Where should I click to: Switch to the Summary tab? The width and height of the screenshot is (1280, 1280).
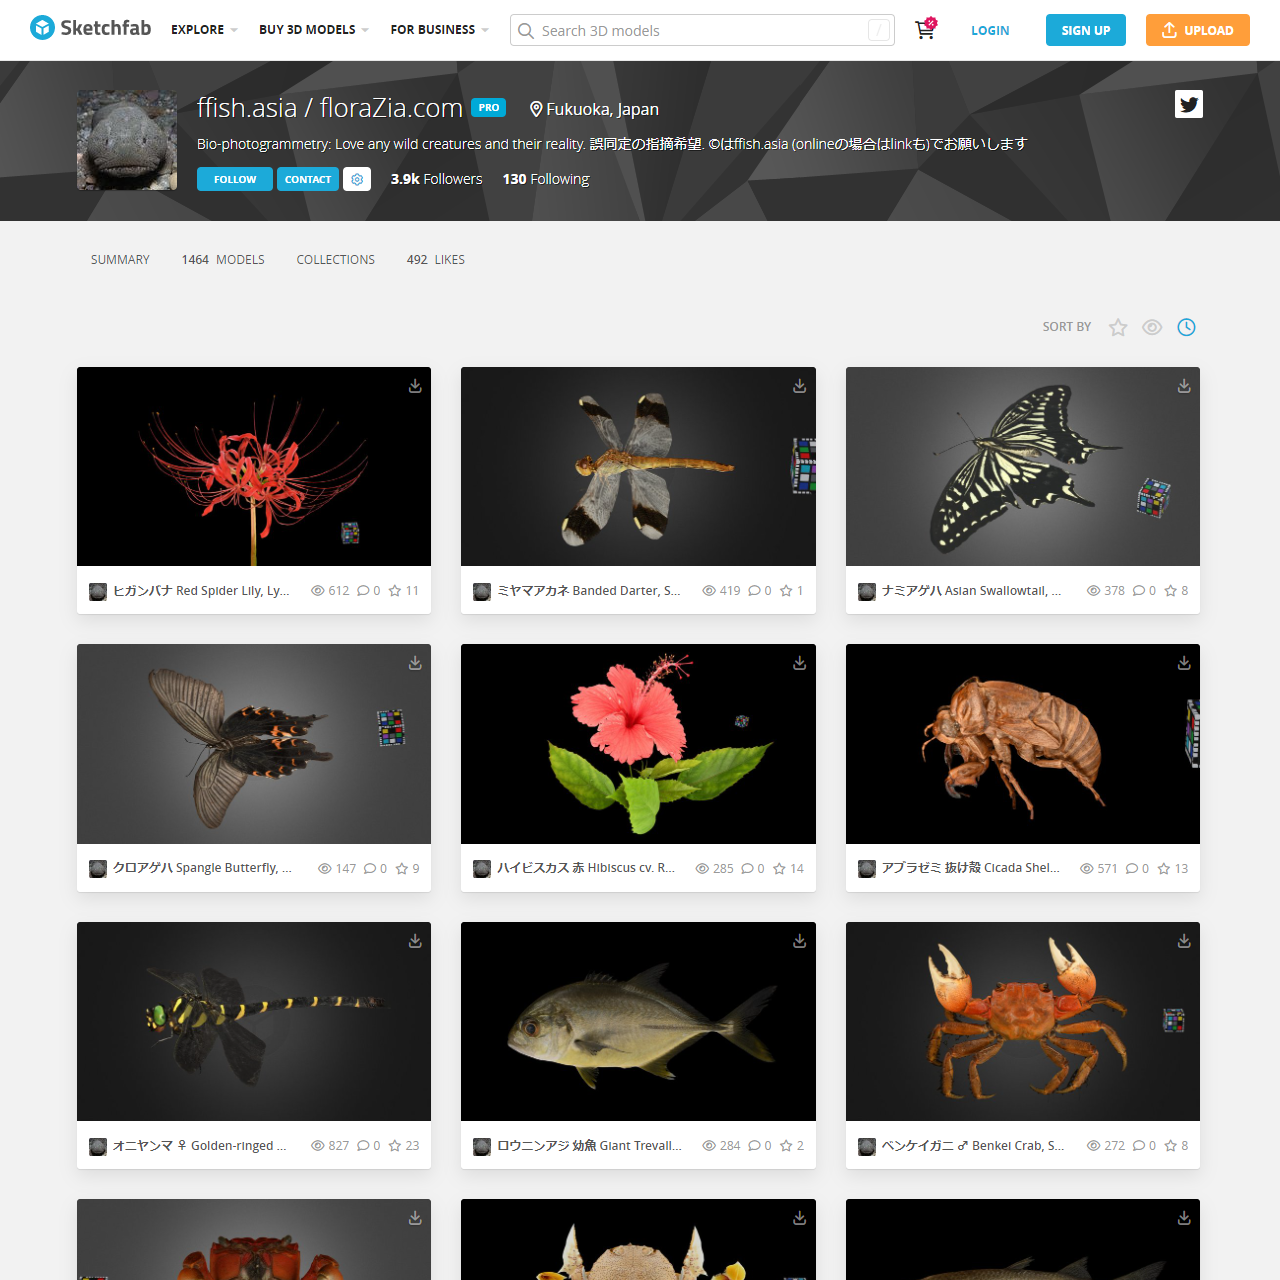click(x=120, y=260)
